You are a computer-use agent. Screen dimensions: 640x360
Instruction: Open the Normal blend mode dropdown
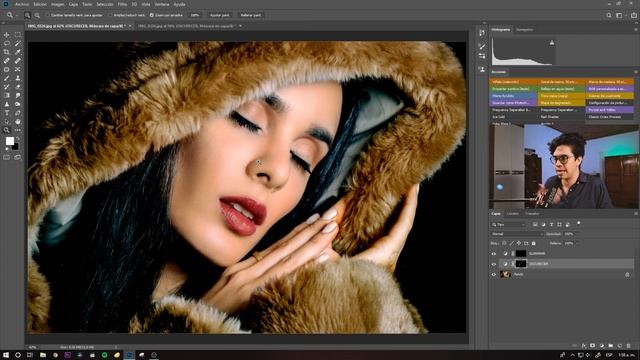pos(518,234)
